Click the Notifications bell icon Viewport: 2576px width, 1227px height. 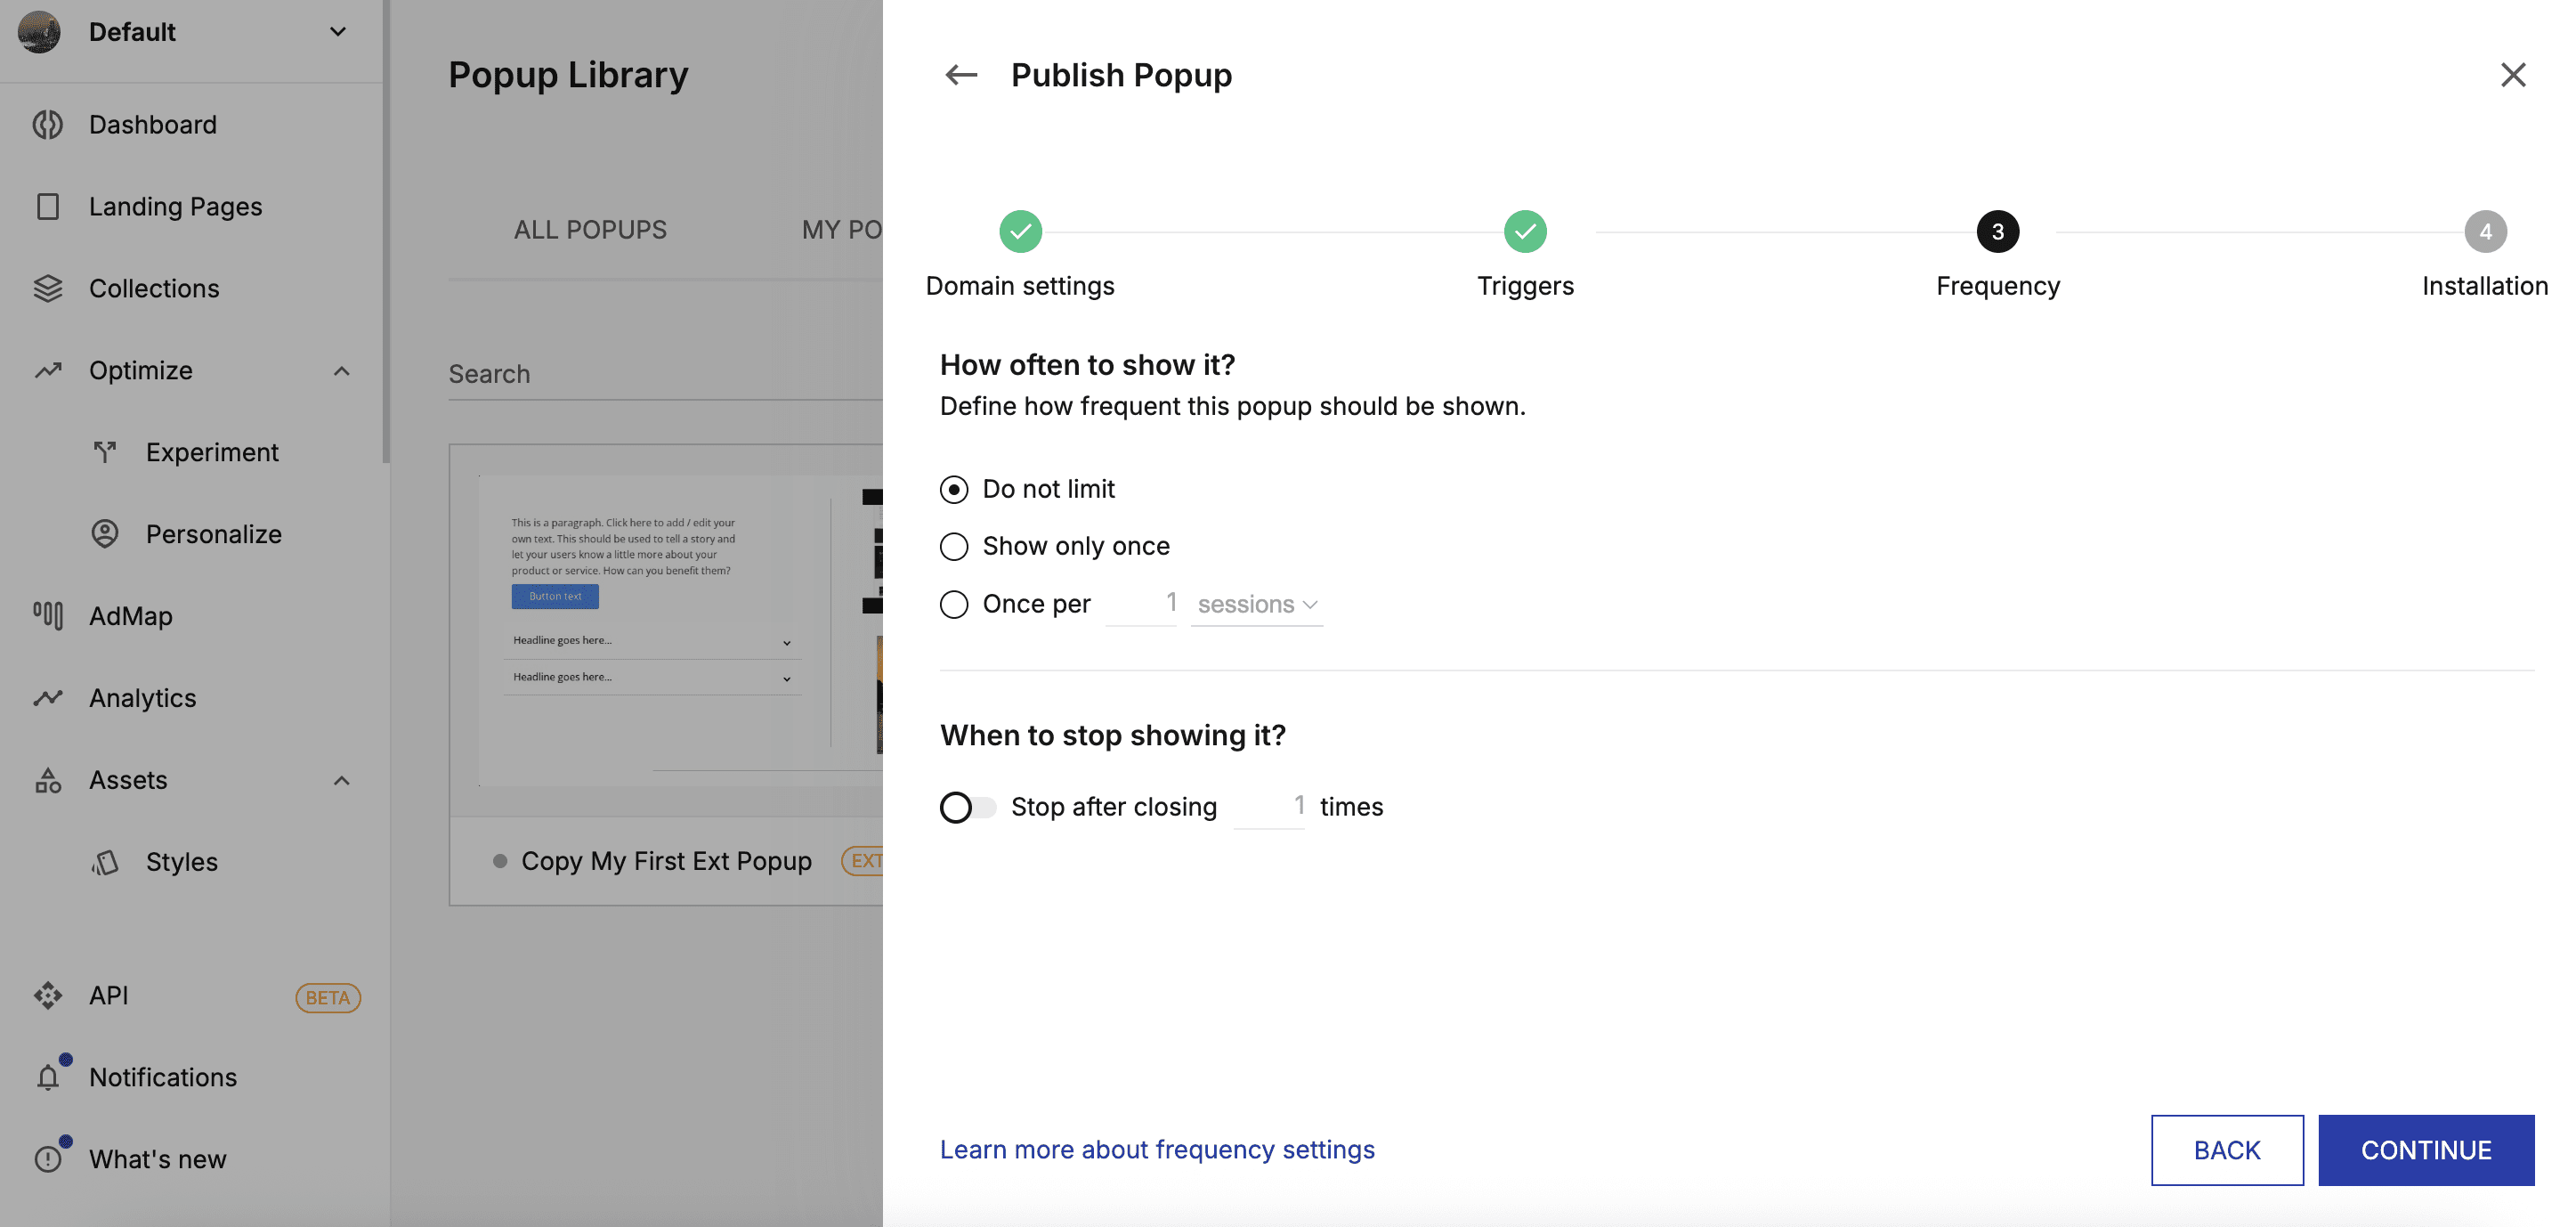[47, 1077]
